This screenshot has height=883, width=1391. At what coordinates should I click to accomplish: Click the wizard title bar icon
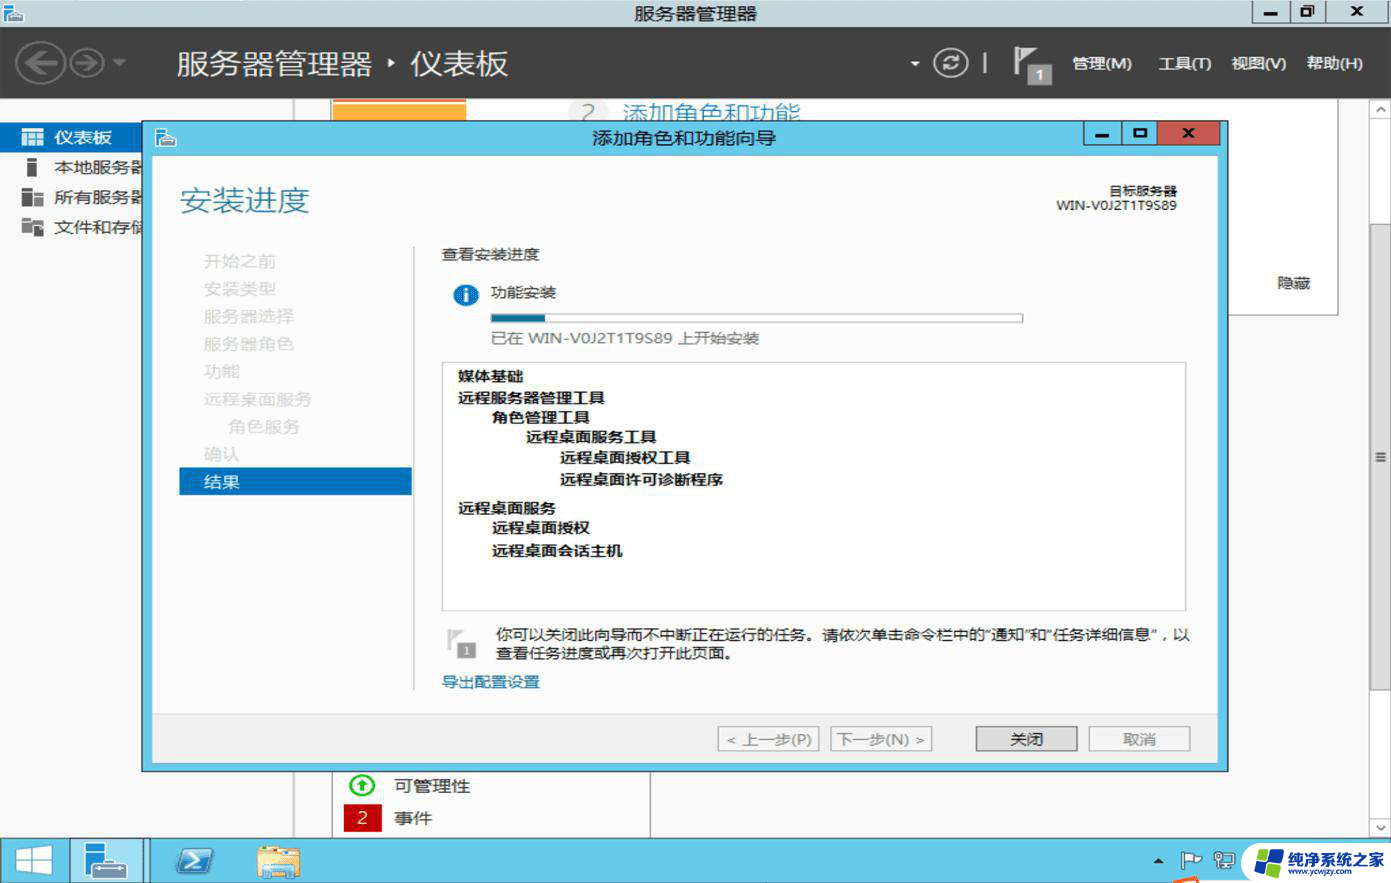165,137
